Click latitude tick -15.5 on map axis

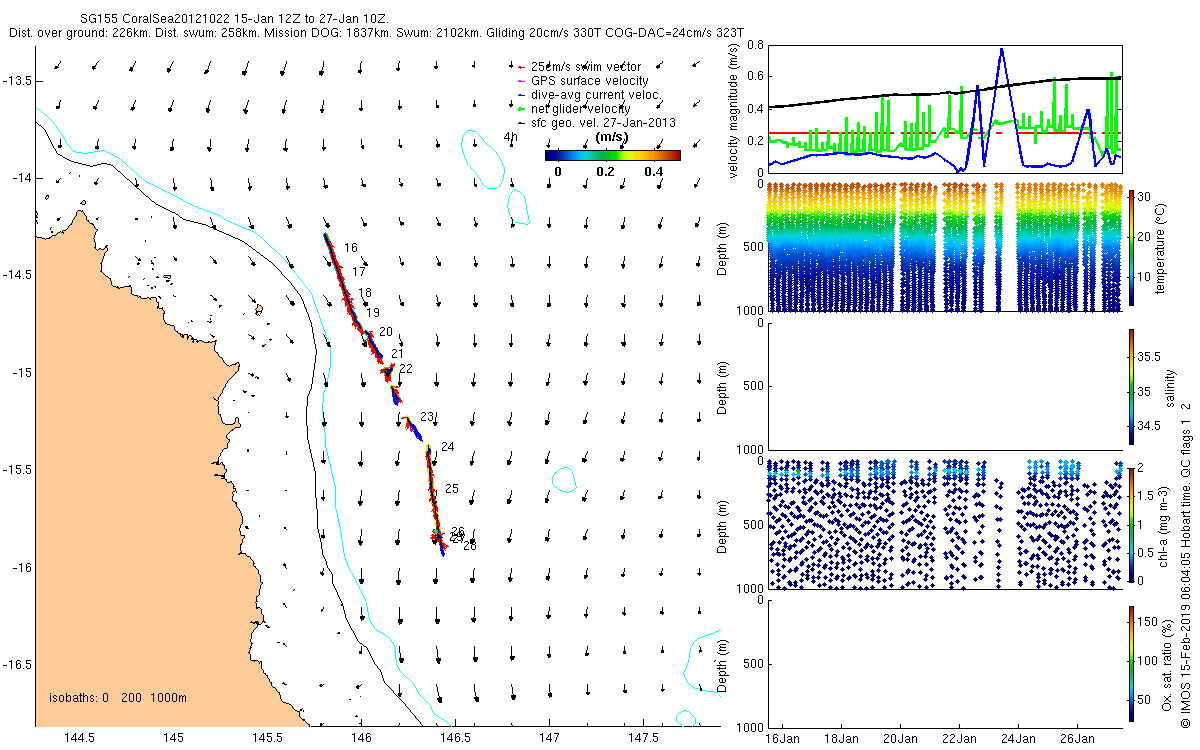(x=19, y=470)
